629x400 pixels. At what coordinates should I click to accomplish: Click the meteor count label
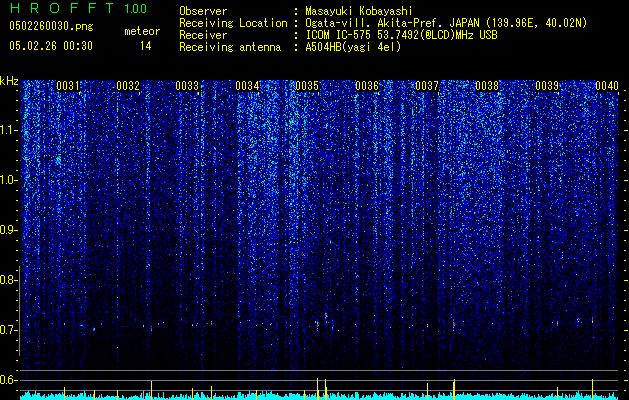142,31
